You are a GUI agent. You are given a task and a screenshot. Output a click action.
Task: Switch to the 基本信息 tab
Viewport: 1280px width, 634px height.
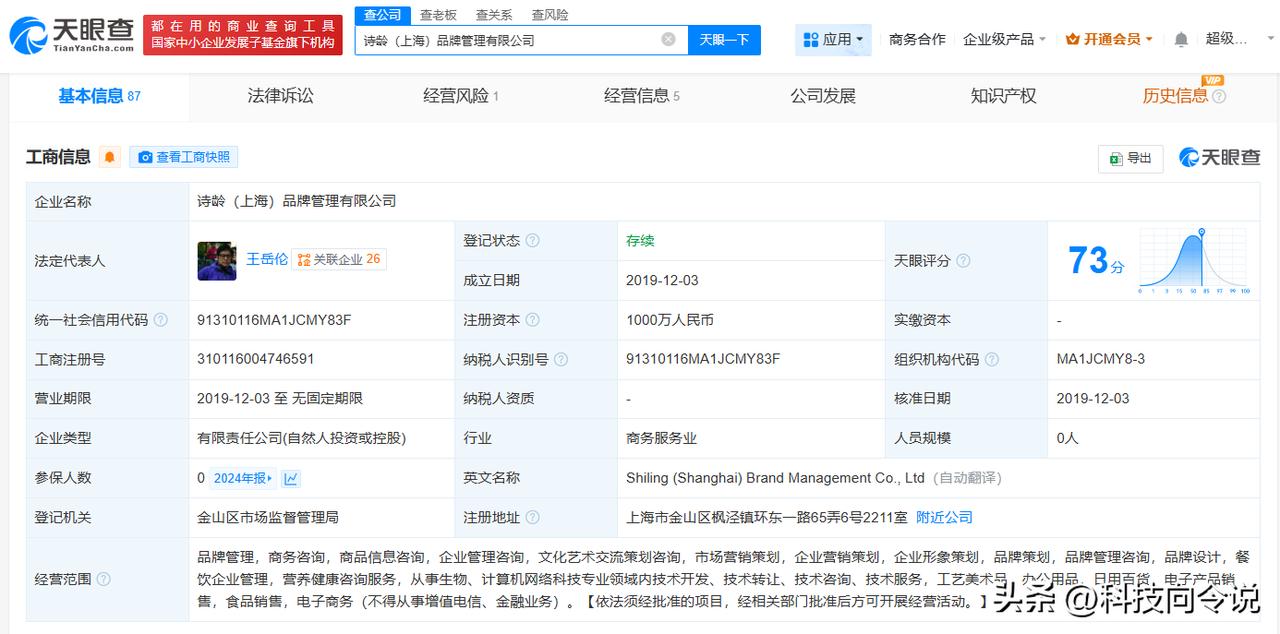99,96
